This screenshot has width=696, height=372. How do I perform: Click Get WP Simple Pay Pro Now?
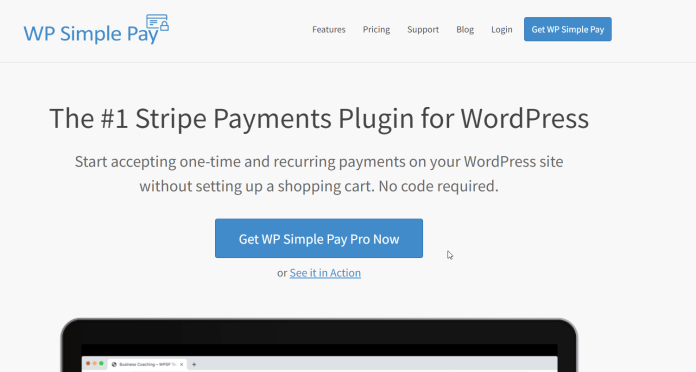click(x=319, y=238)
